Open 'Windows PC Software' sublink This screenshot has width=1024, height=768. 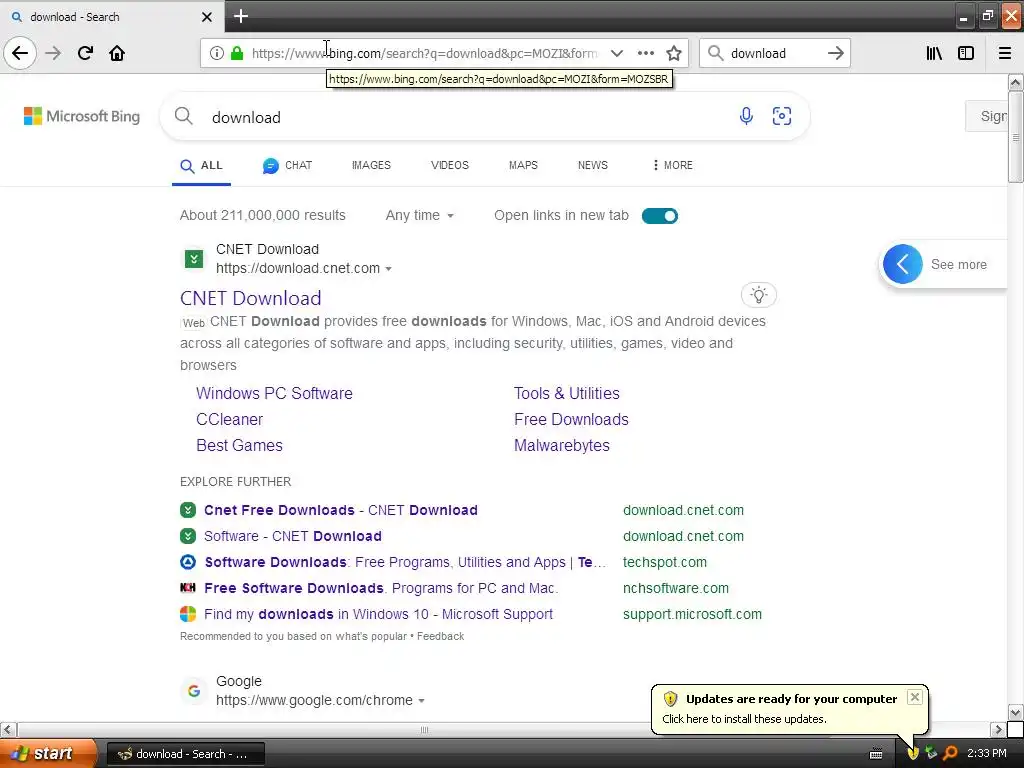pyautogui.click(x=274, y=393)
